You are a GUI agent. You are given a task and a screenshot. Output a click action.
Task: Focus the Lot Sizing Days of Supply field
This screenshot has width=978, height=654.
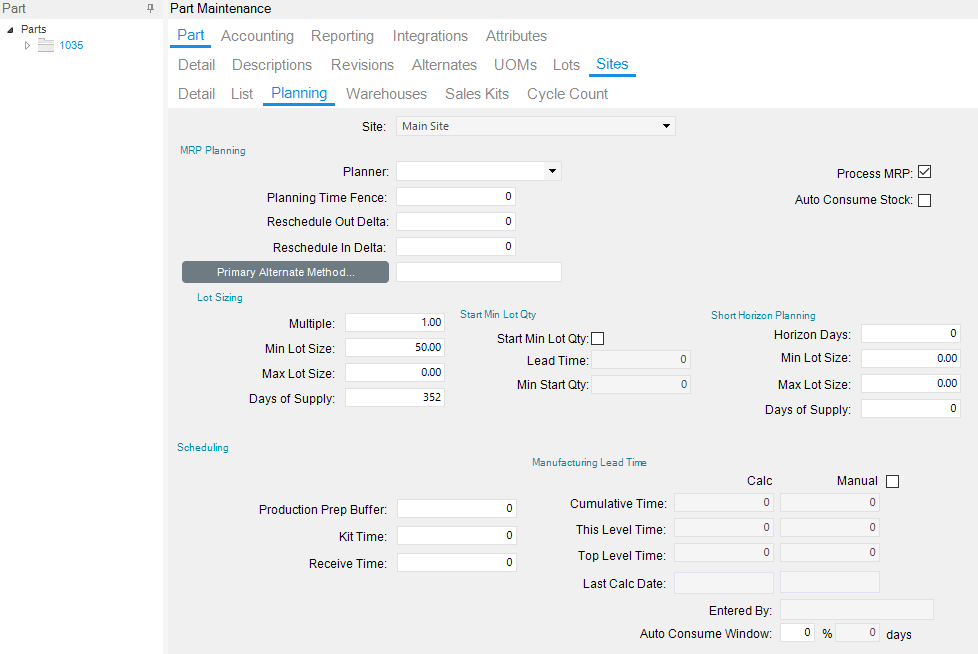(394, 398)
